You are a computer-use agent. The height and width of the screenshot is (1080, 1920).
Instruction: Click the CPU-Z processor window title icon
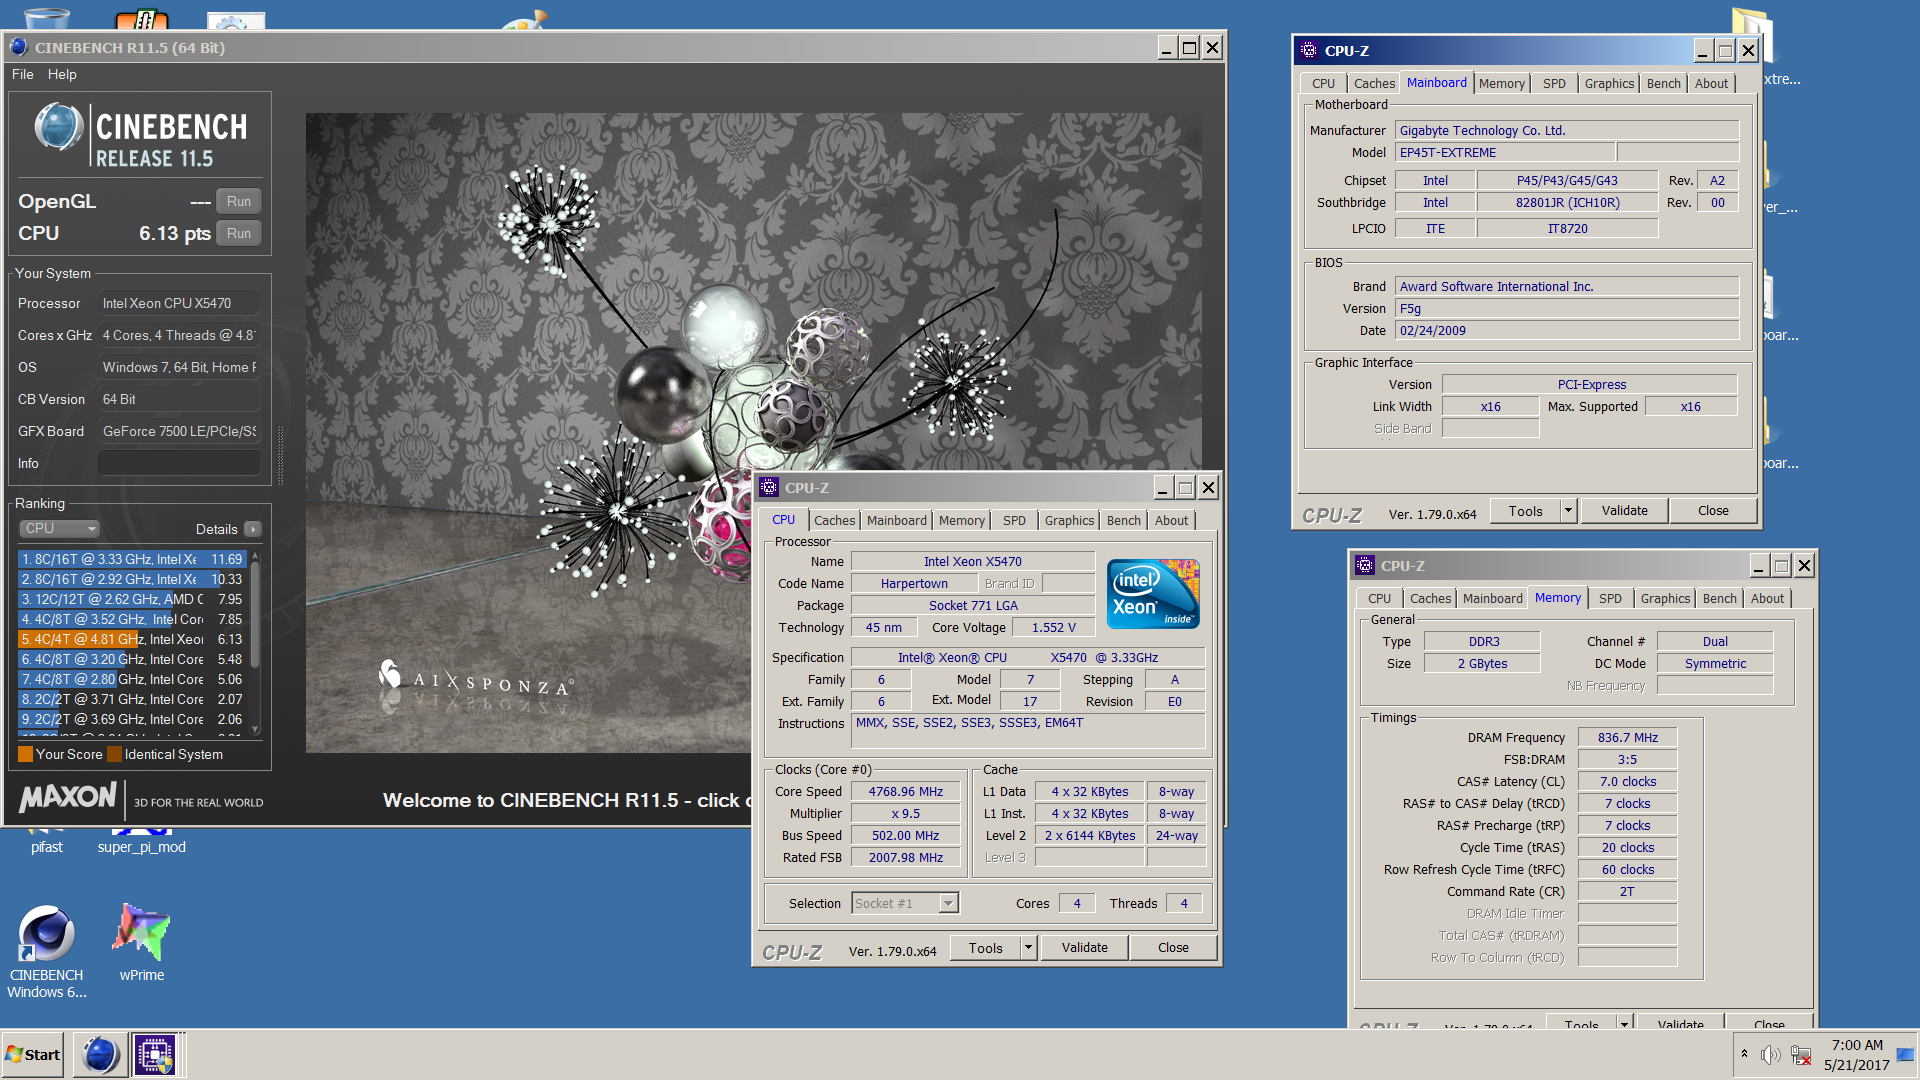coord(769,487)
